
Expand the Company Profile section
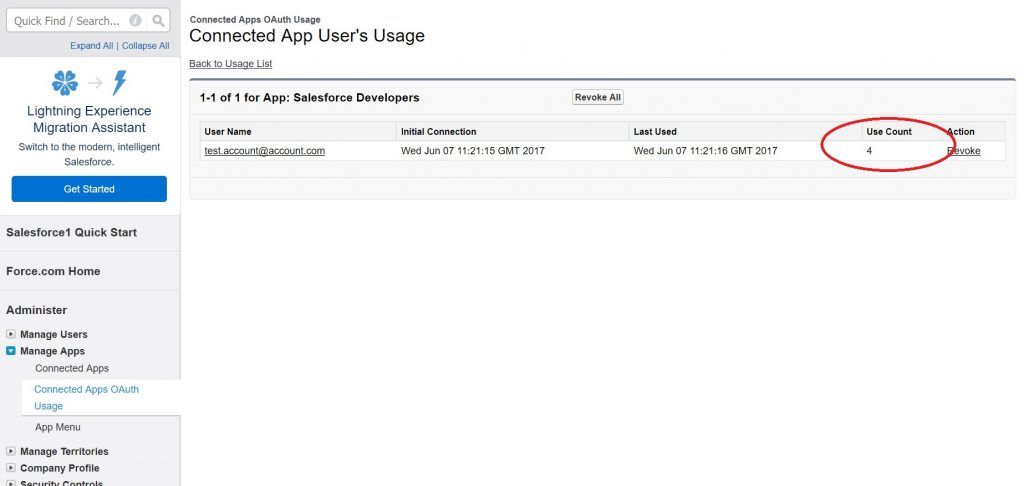click(11, 468)
